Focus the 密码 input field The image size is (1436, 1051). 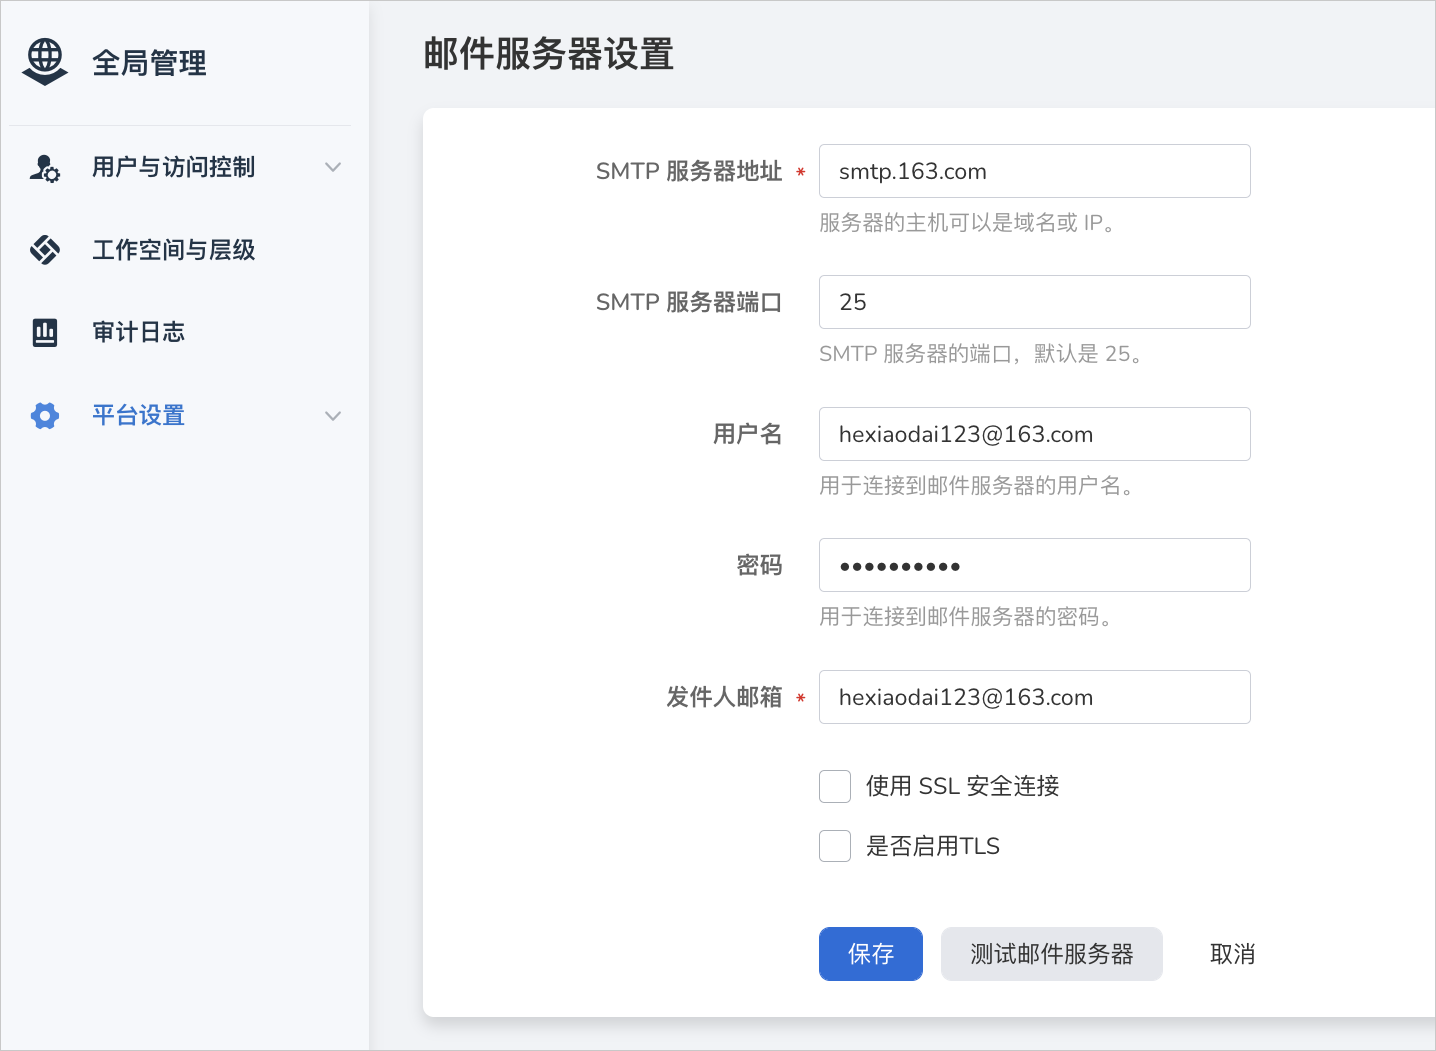(1035, 565)
